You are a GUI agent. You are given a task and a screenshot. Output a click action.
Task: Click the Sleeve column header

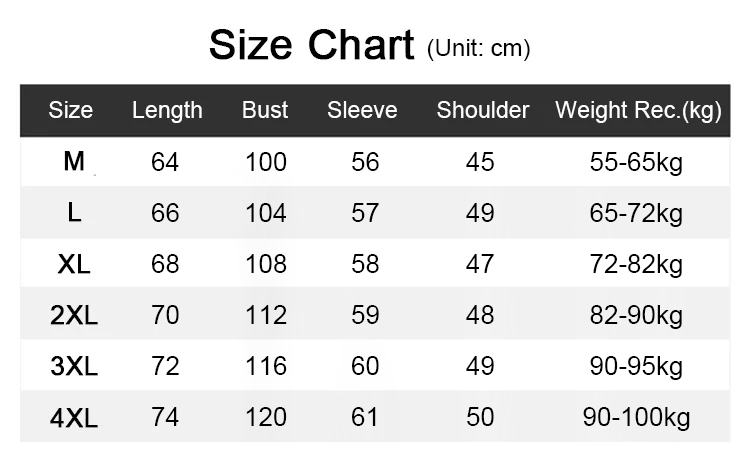pos(362,110)
